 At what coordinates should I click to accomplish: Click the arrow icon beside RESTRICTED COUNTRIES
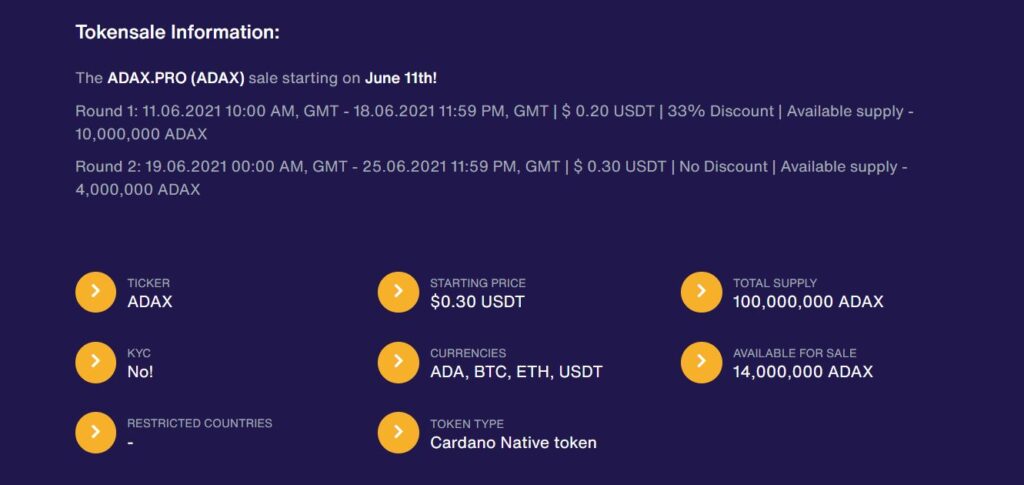click(x=96, y=432)
